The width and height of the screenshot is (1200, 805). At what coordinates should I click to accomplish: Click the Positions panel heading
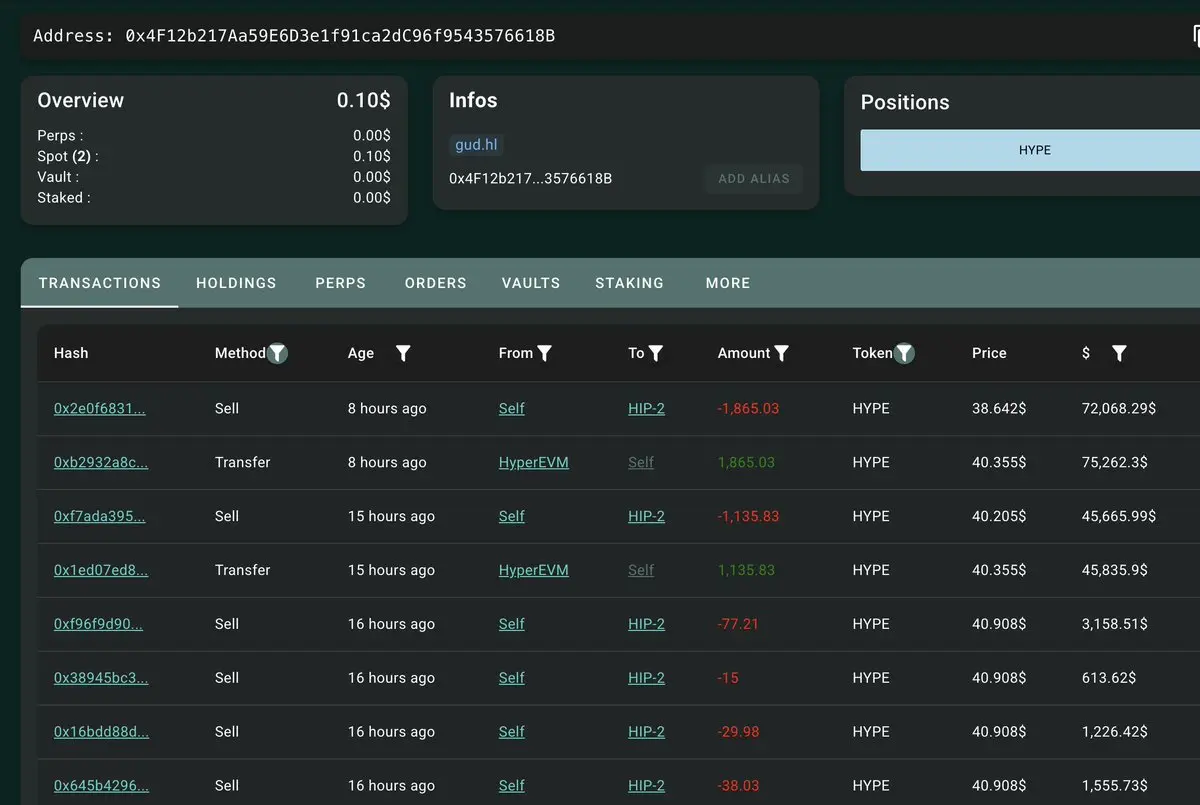tap(905, 102)
